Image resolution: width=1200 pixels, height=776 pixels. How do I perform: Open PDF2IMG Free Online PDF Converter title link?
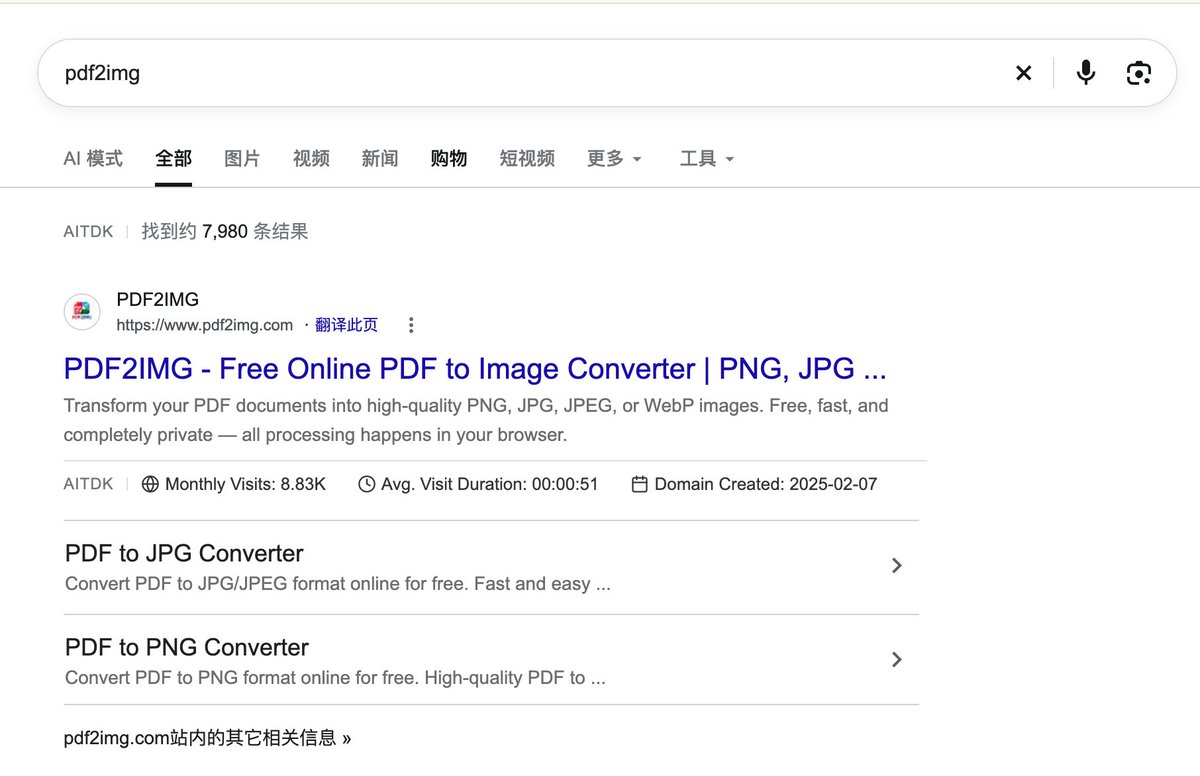pos(475,369)
